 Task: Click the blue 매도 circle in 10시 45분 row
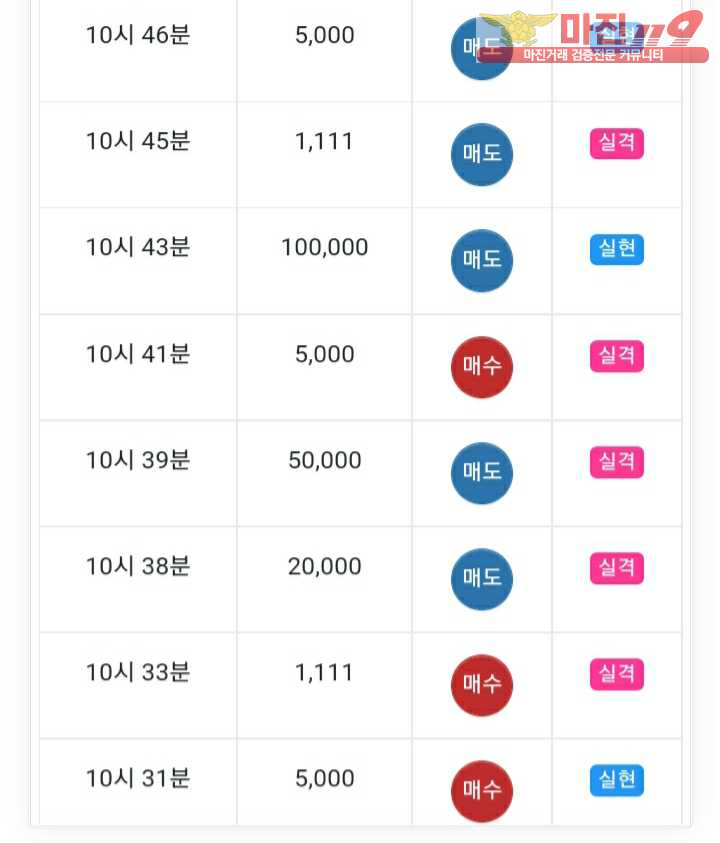(481, 154)
